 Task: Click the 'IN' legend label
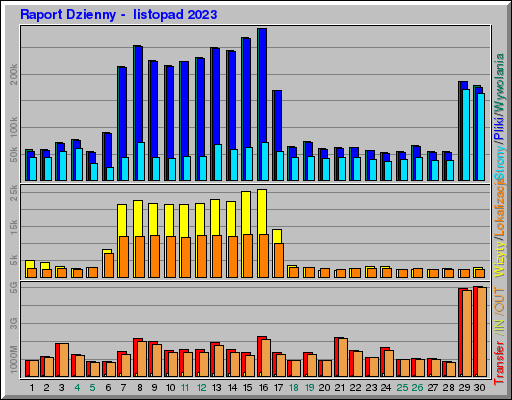coord(500,325)
